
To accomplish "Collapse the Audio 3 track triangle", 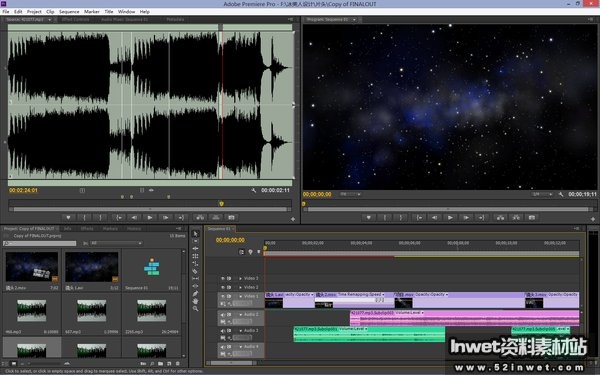I will (x=240, y=331).
